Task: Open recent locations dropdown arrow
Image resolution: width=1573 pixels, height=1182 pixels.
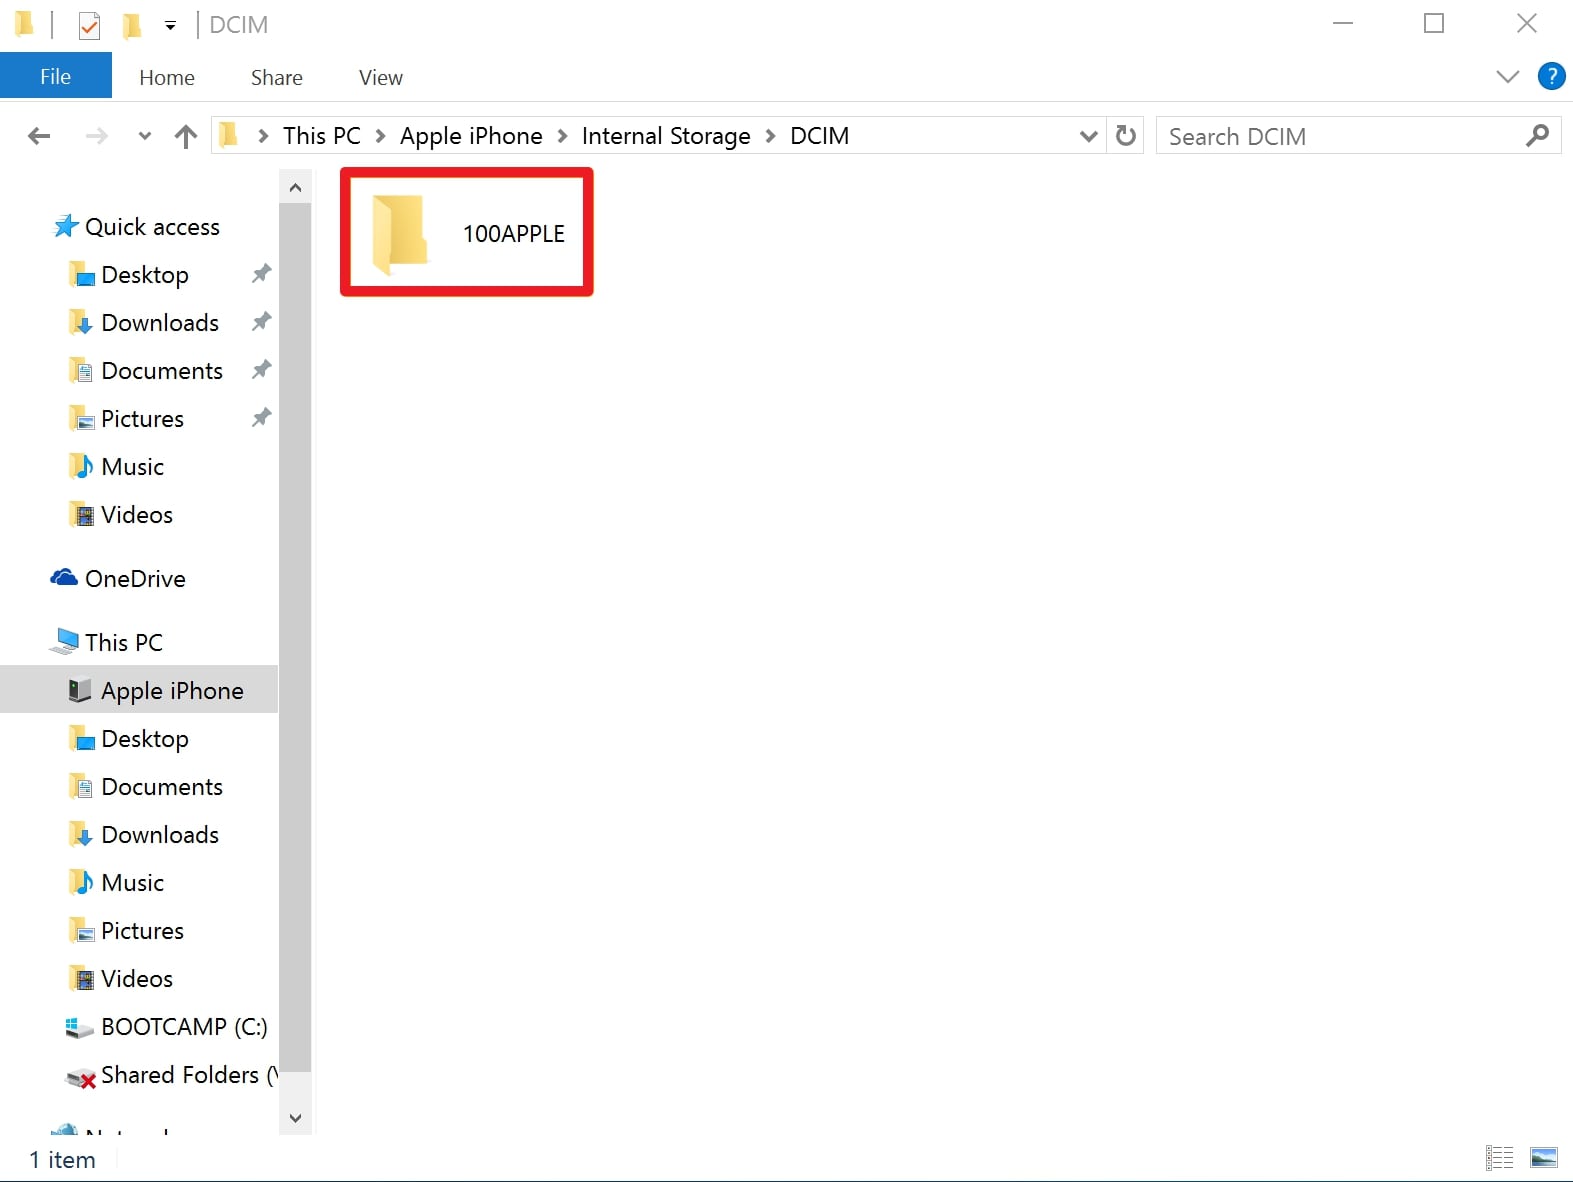Action: 145,136
